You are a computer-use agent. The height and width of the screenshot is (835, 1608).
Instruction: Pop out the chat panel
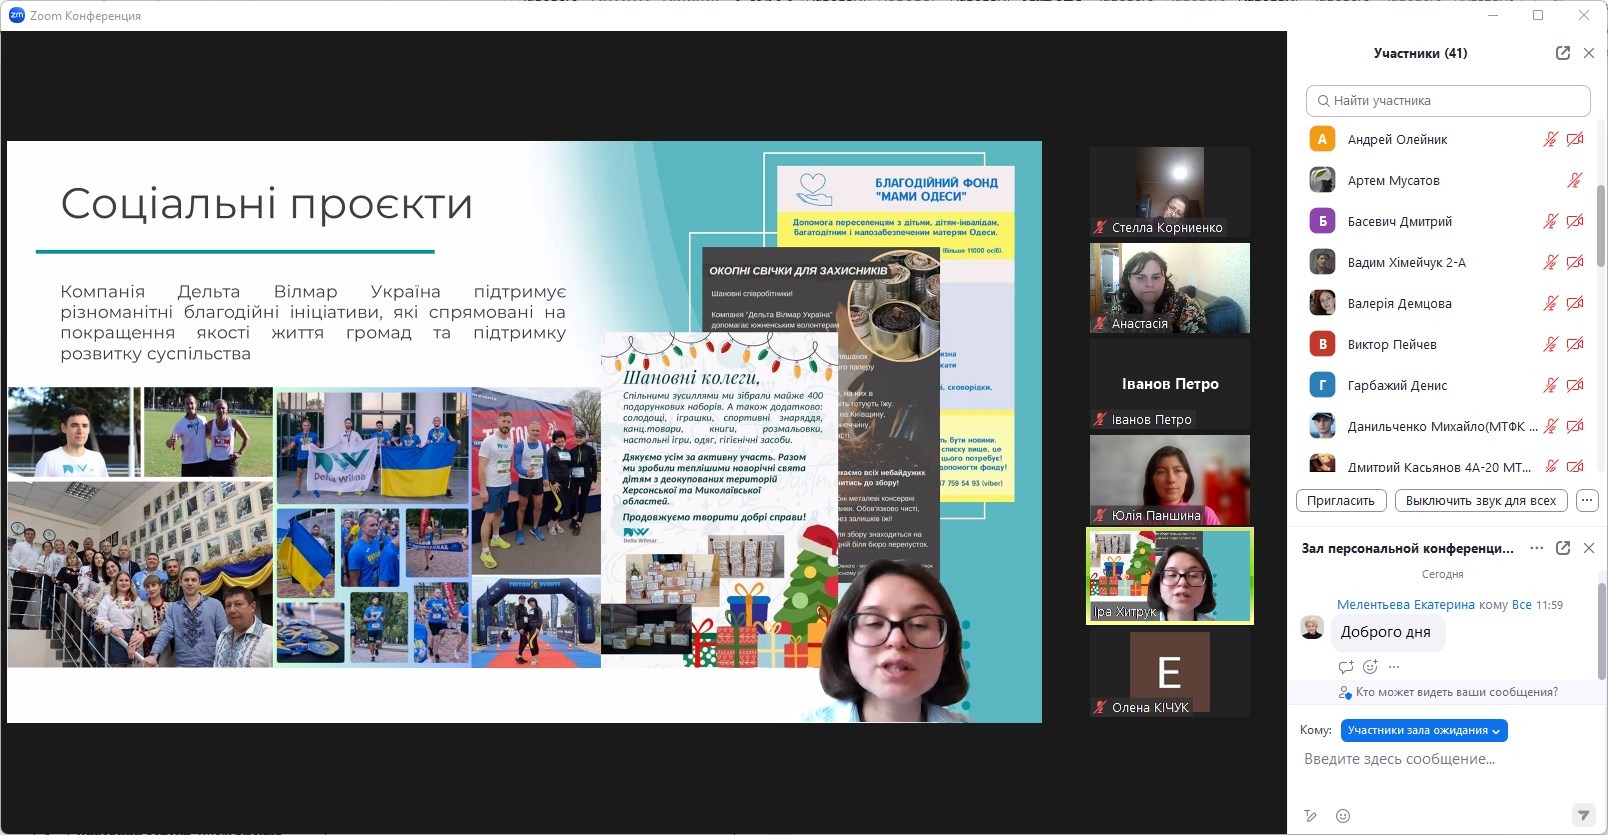click(1563, 548)
